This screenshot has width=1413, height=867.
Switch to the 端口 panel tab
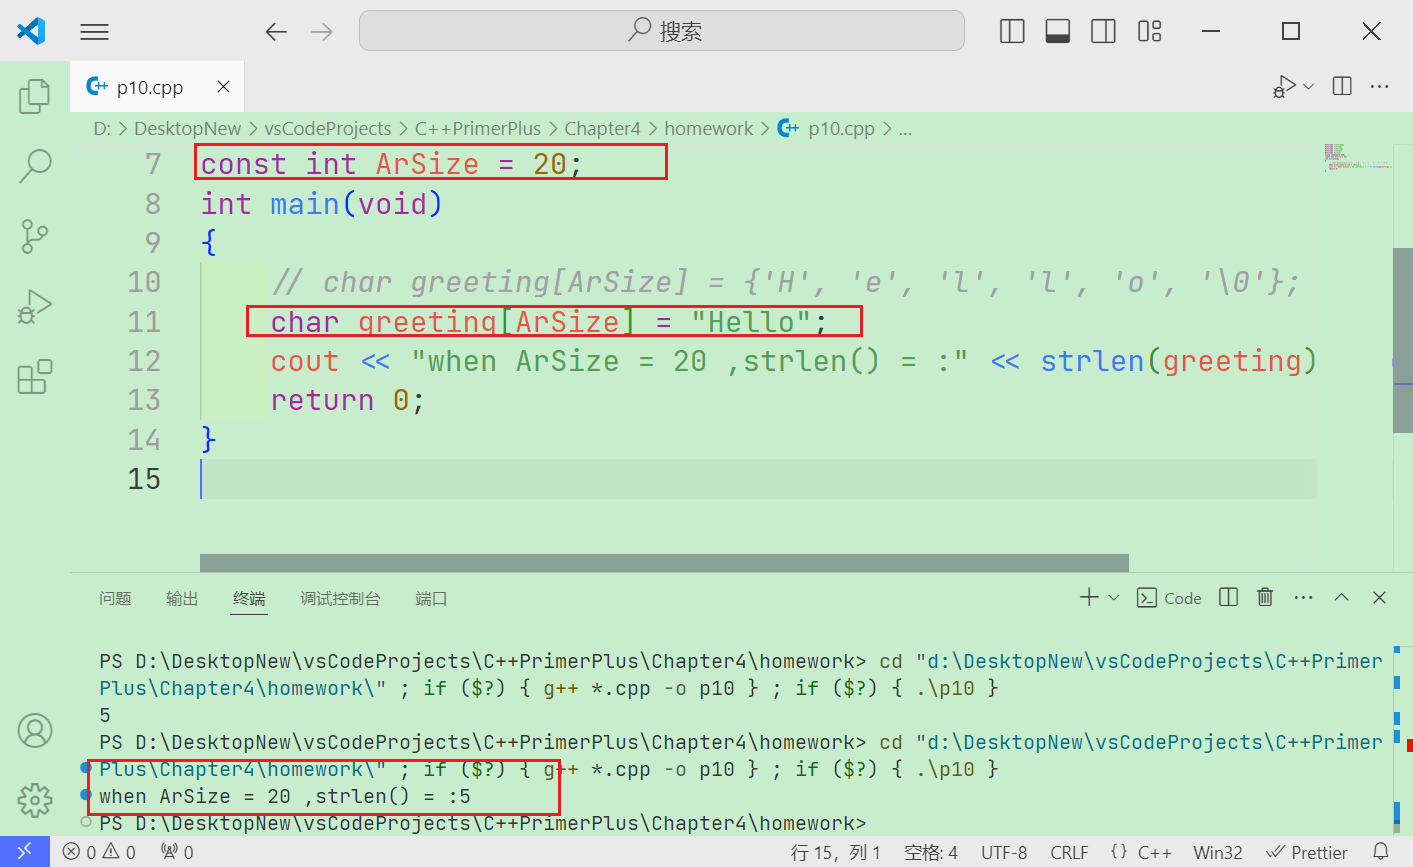tap(431, 599)
